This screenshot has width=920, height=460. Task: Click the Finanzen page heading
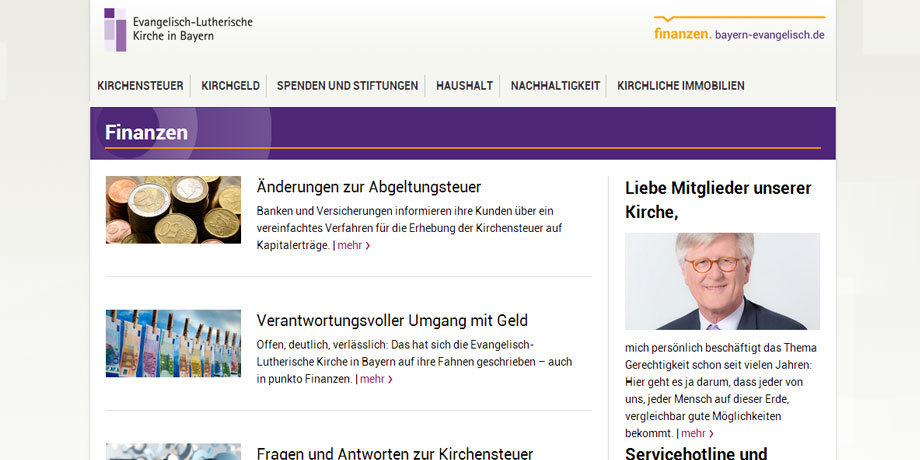point(147,133)
